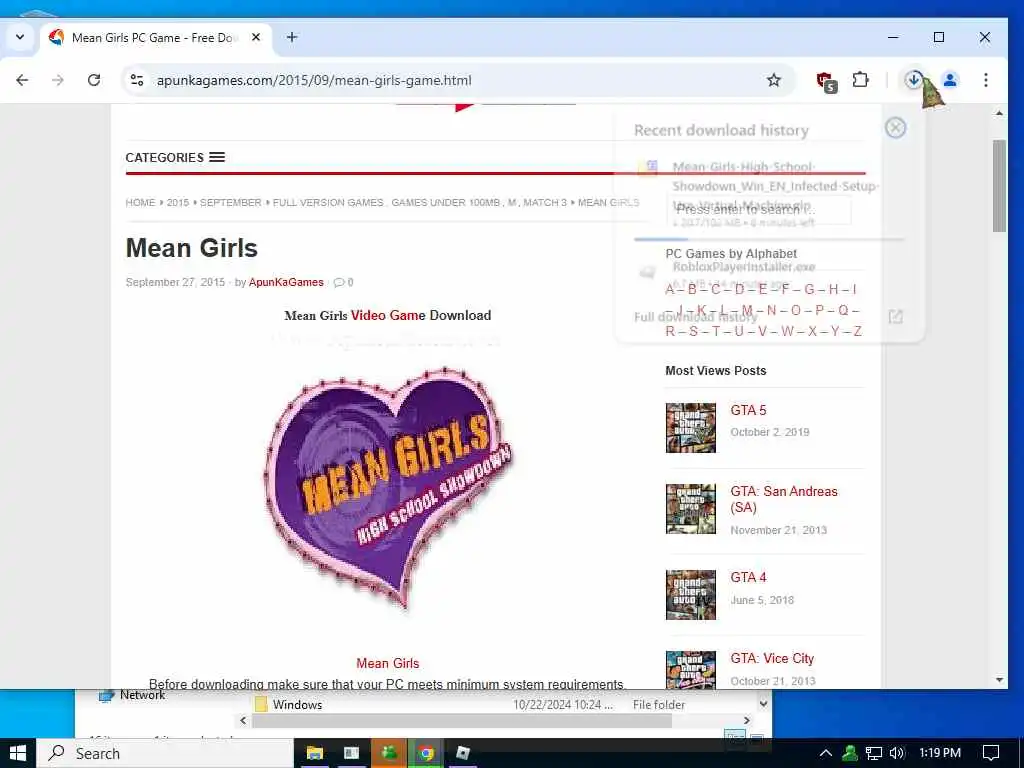Image resolution: width=1024 pixels, height=768 pixels.
Task: Click the open-in-new-tab download history icon
Action: 895,317
